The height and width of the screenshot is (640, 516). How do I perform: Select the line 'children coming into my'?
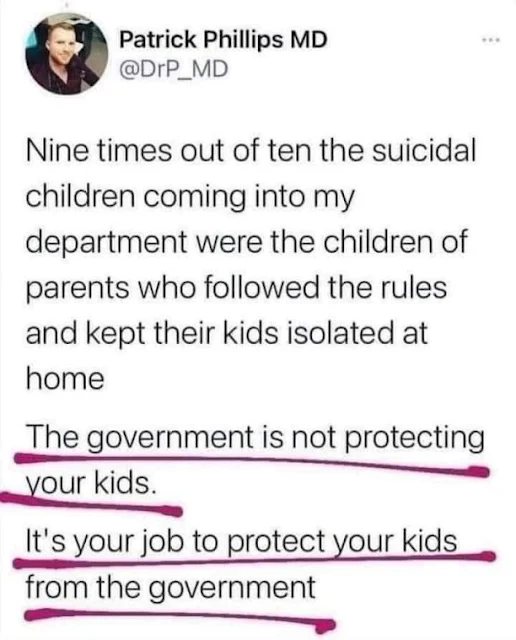click(190, 197)
